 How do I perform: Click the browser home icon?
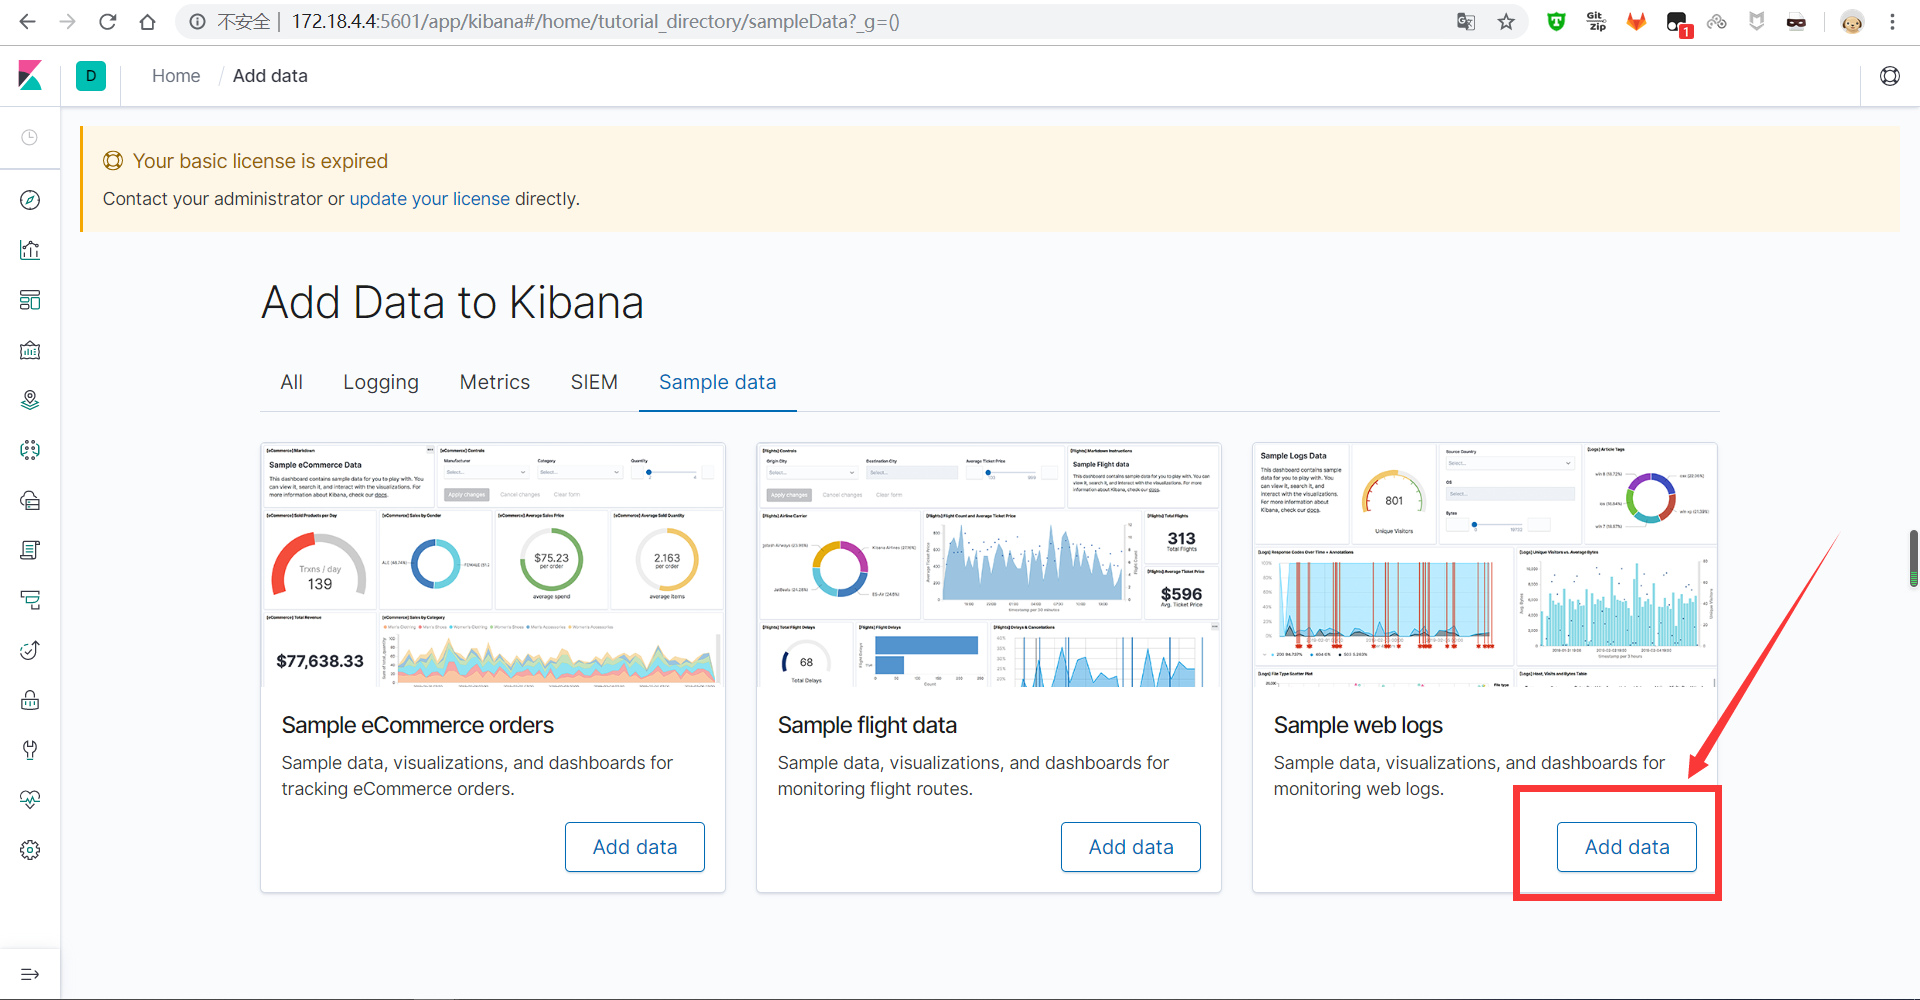(x=148, y=22)
